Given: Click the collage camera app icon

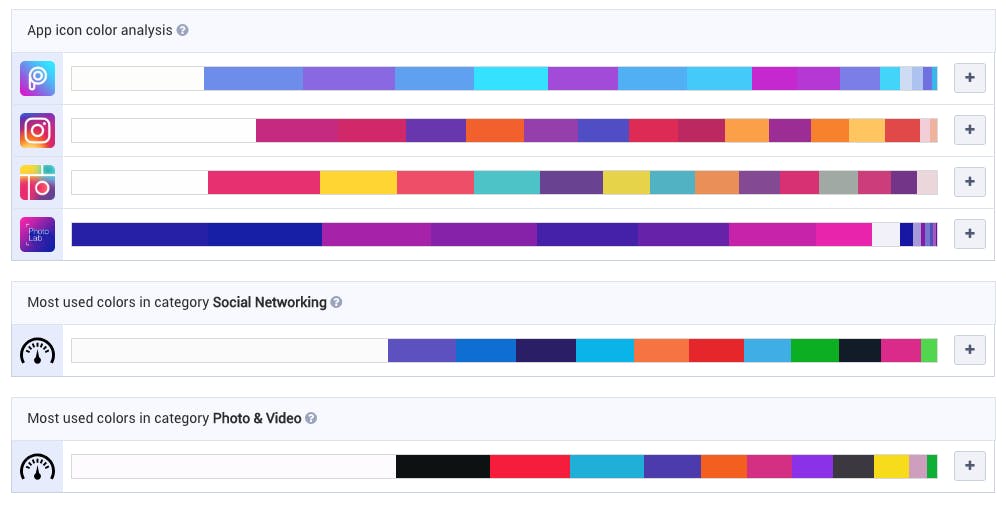Looking at the screenshot, I should tap(37, 183).
